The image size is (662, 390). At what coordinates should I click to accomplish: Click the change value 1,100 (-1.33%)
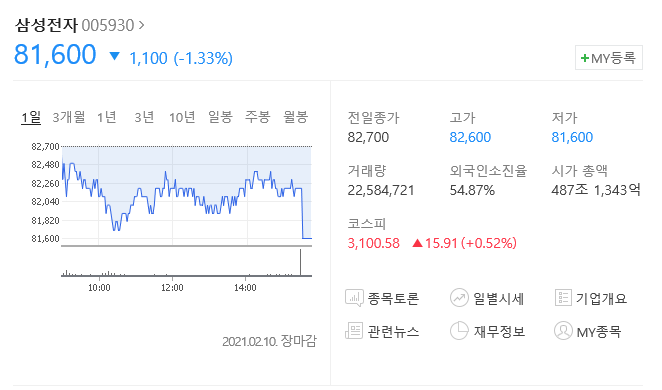pos(181,58)
